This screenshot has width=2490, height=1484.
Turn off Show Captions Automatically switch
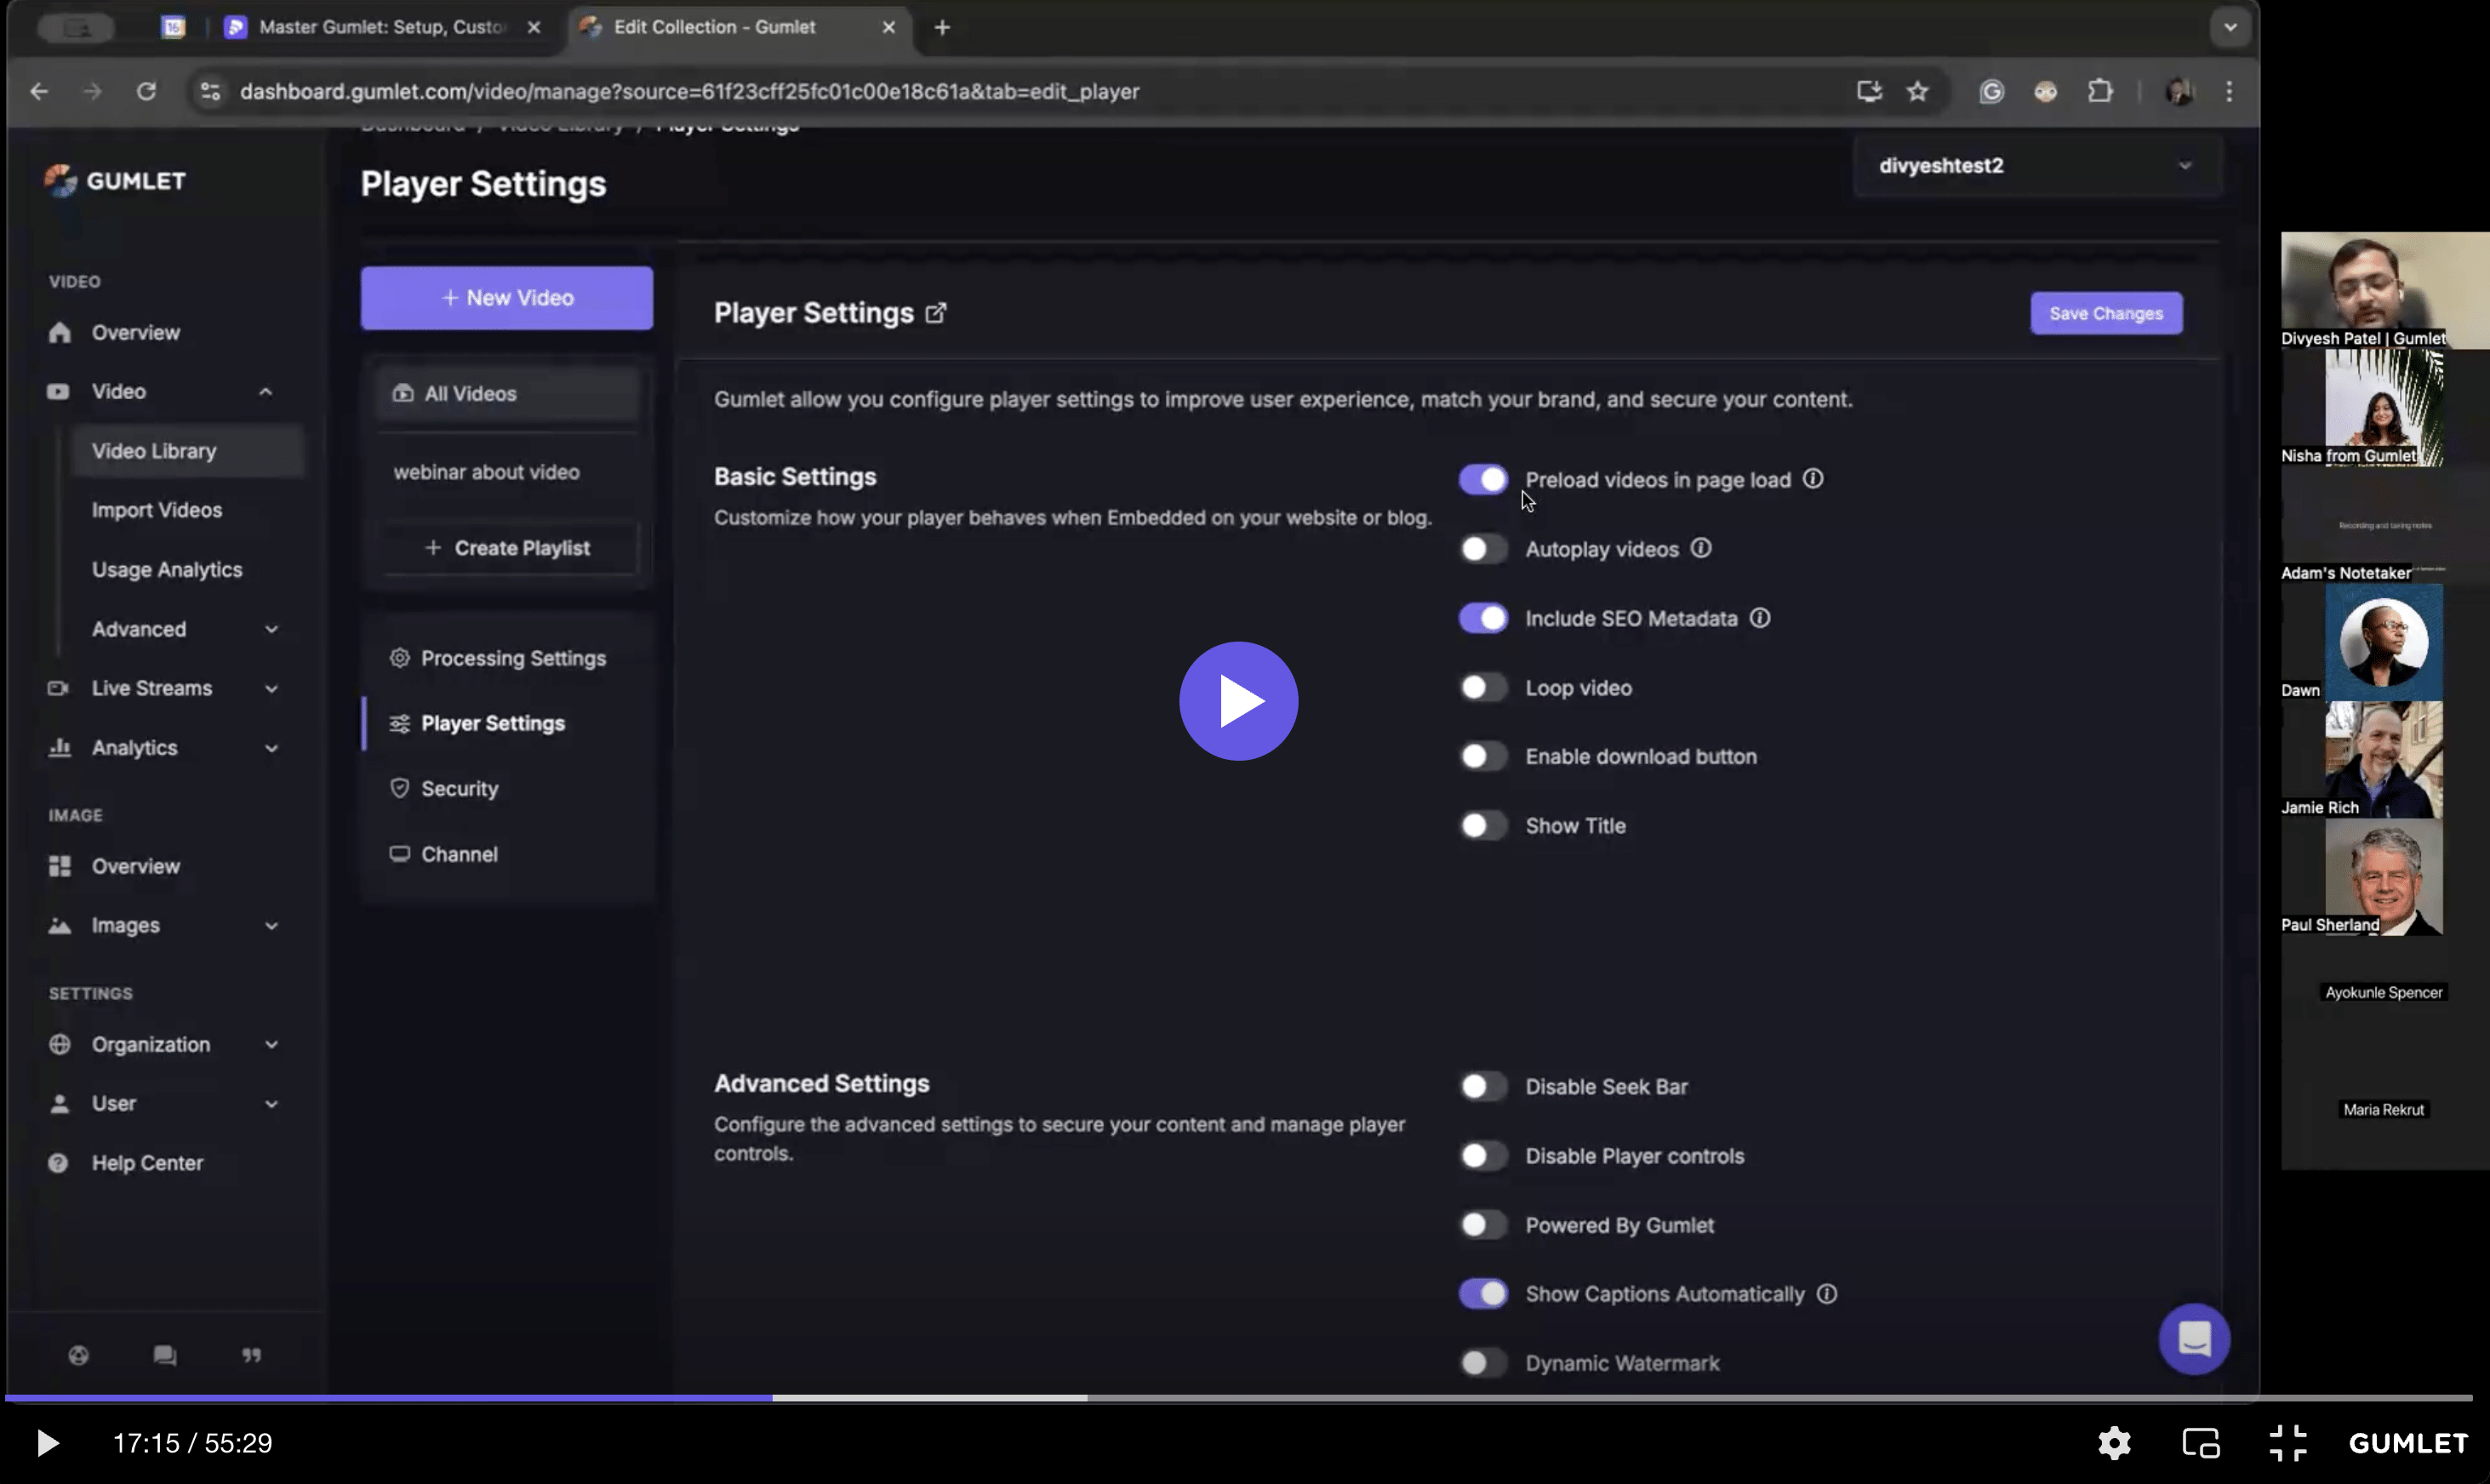(x=1483, y=1294)
